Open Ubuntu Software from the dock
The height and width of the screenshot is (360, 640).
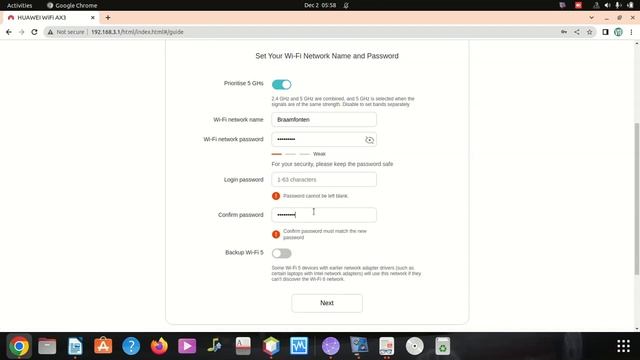(x=103, y=346)
